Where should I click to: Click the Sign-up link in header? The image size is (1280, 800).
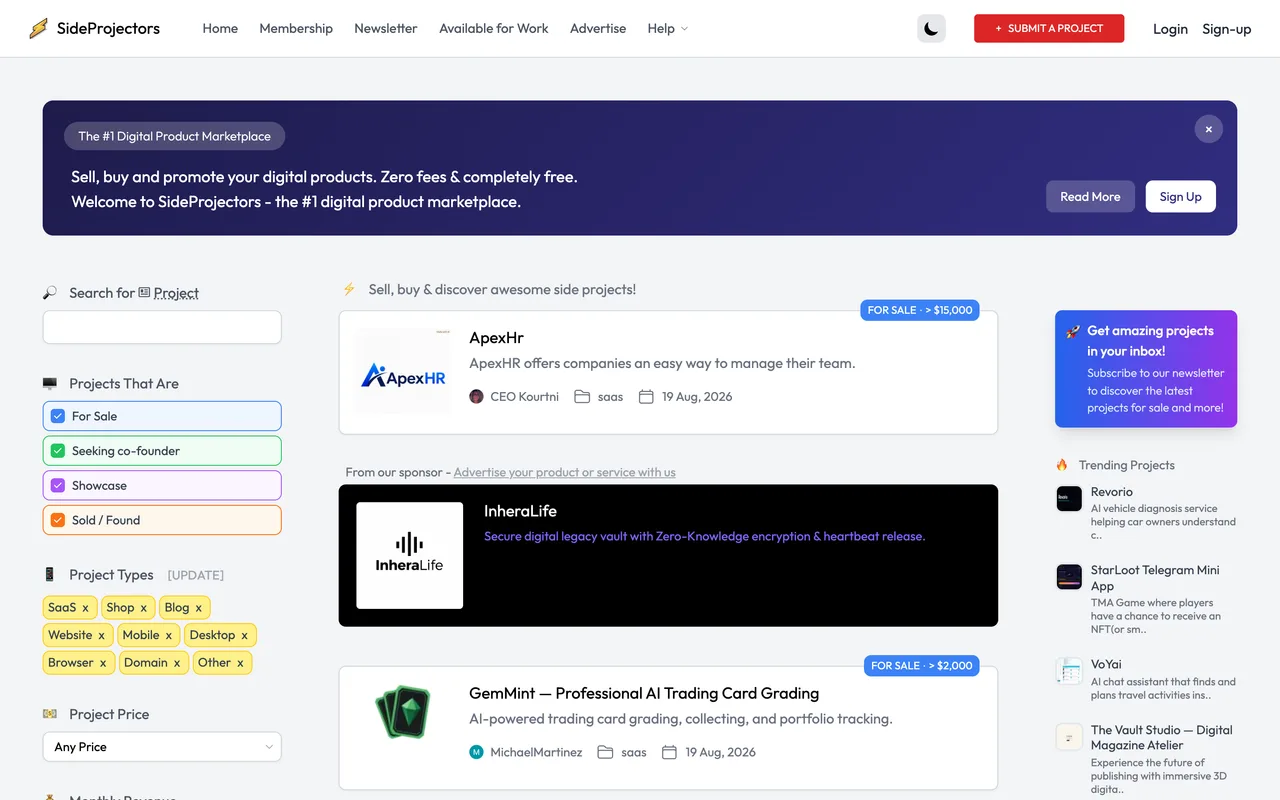[x=1227, y=29]
